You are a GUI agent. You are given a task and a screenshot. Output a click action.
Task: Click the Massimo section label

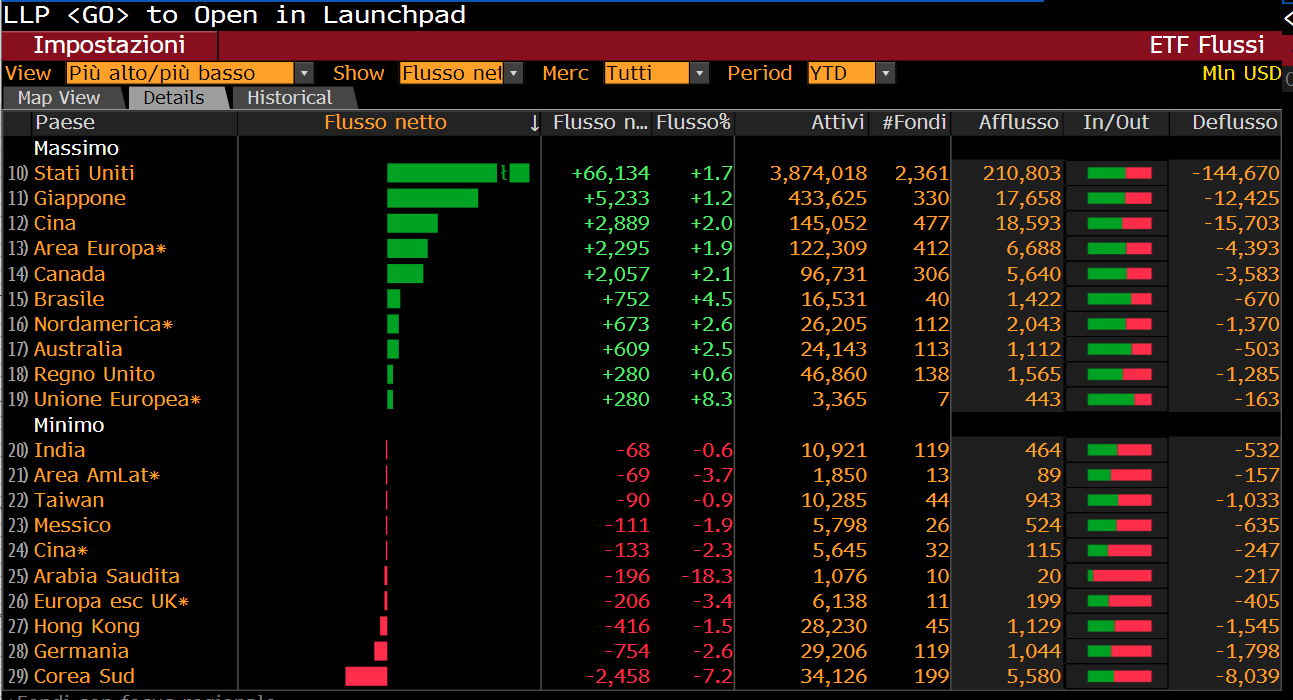coord(76,148)
